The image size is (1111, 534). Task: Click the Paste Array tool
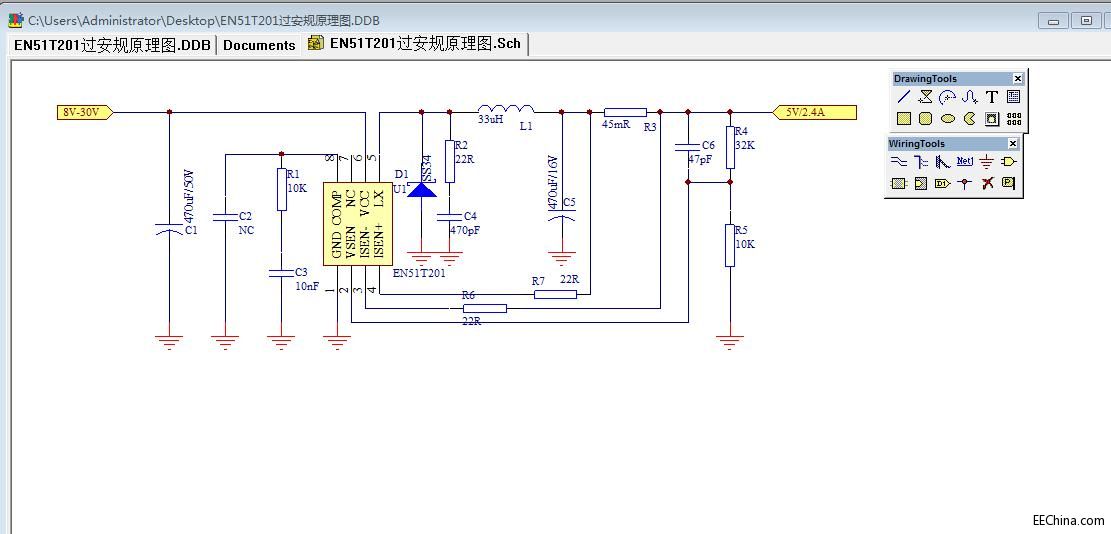tap(1014, 119)
